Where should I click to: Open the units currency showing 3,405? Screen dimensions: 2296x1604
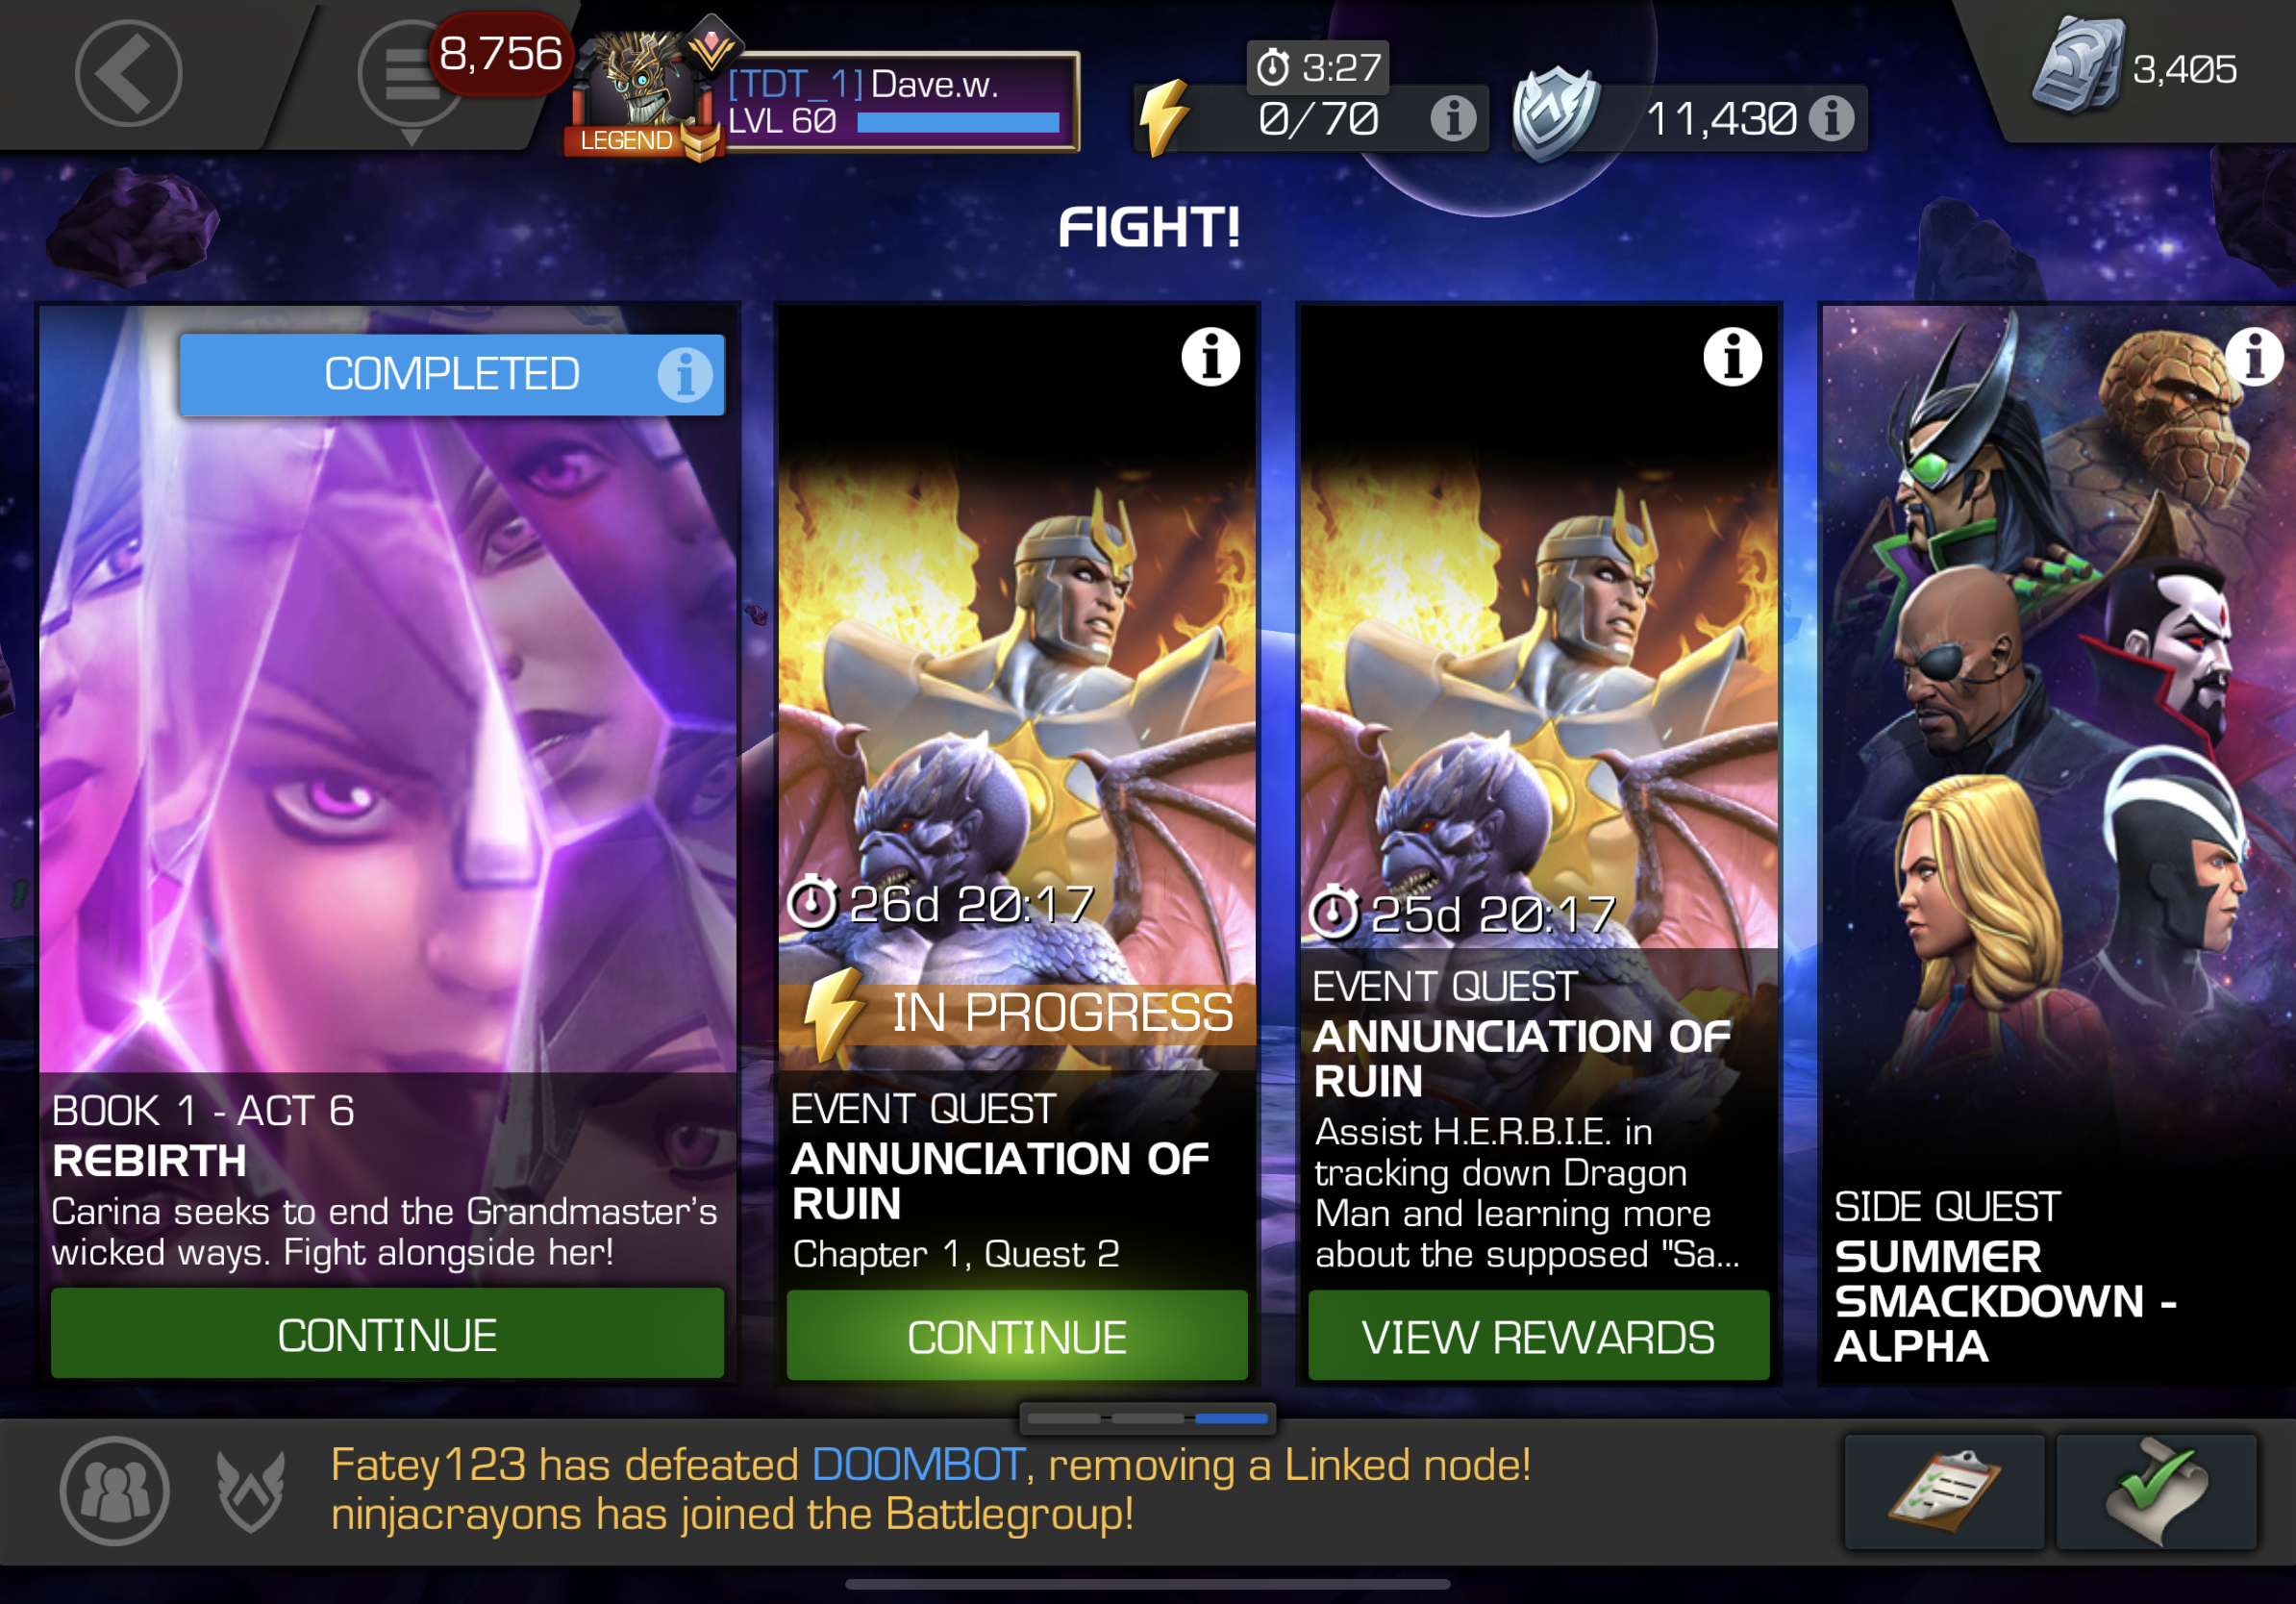pyautogui.click(x=2137, y=68)
